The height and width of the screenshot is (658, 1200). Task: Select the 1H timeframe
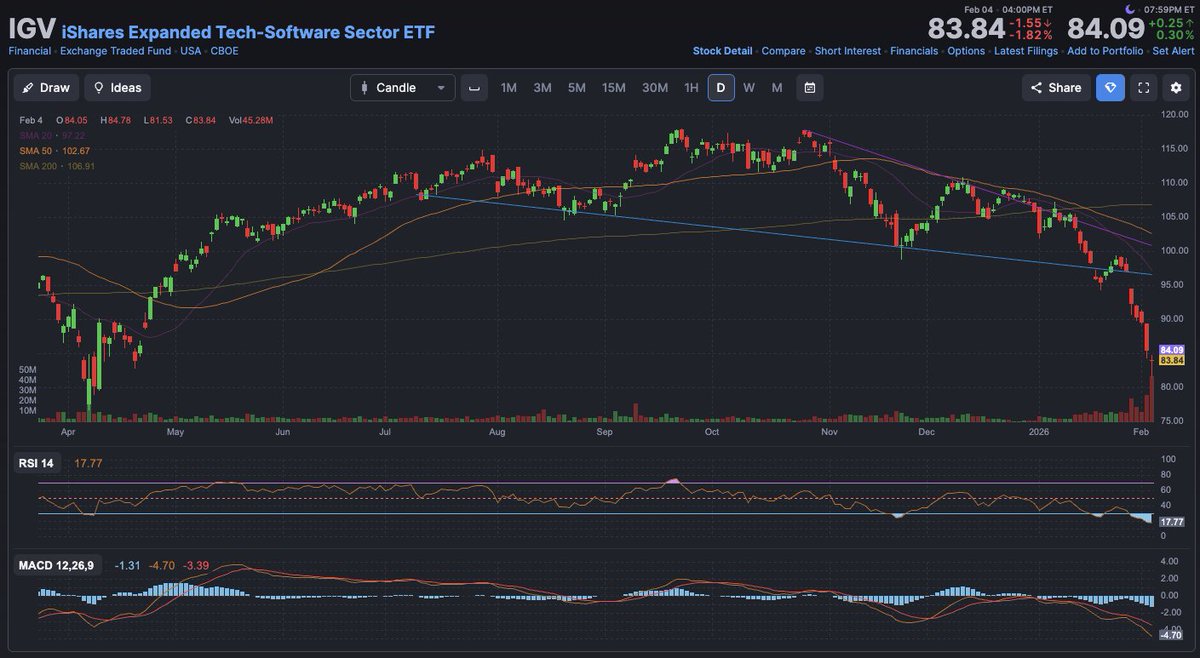(x=691, y=87)
